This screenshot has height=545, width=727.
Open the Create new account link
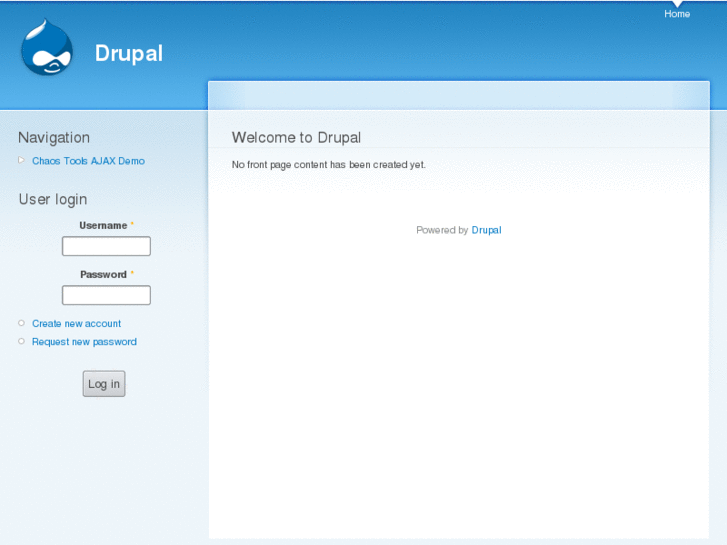click(77, 323)
